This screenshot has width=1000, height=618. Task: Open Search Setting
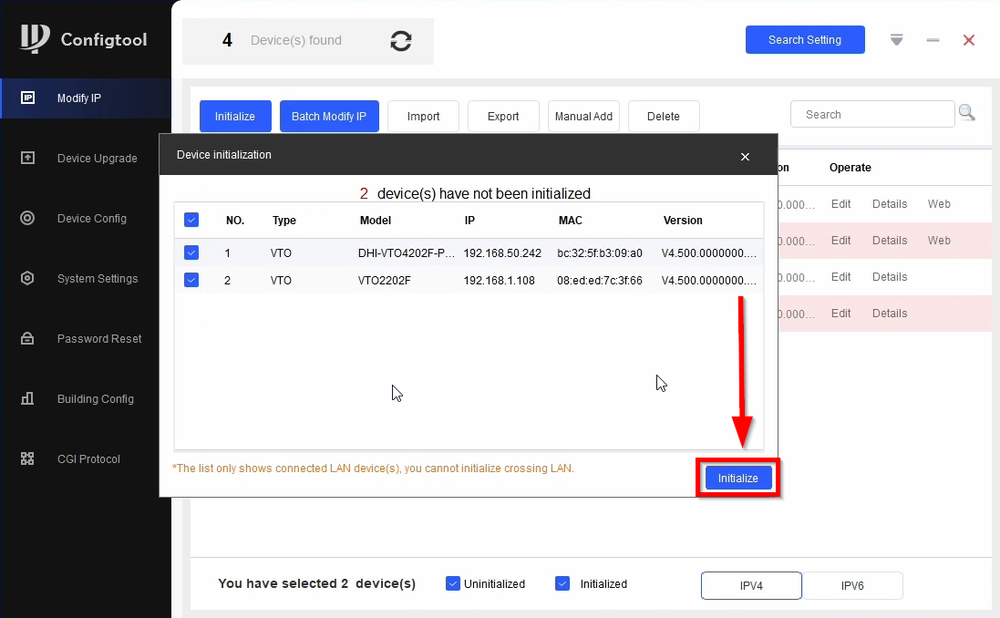click(805, 39)
